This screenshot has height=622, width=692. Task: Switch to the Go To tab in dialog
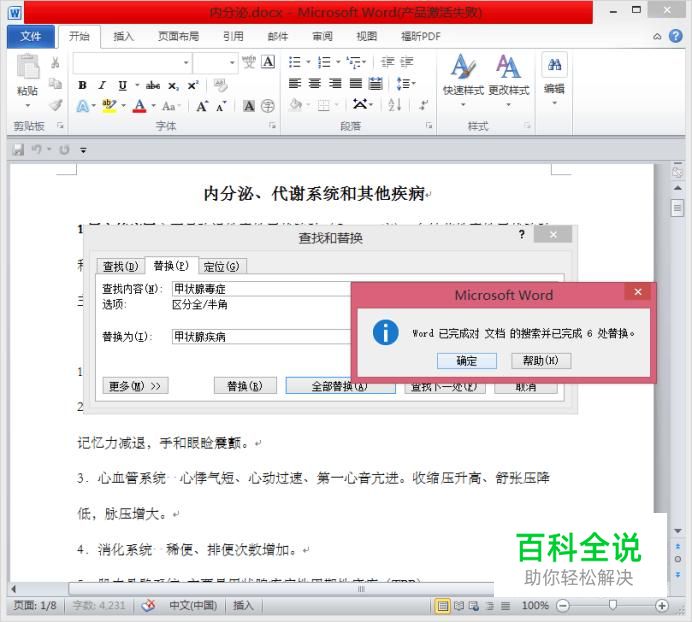pos(222,266)
